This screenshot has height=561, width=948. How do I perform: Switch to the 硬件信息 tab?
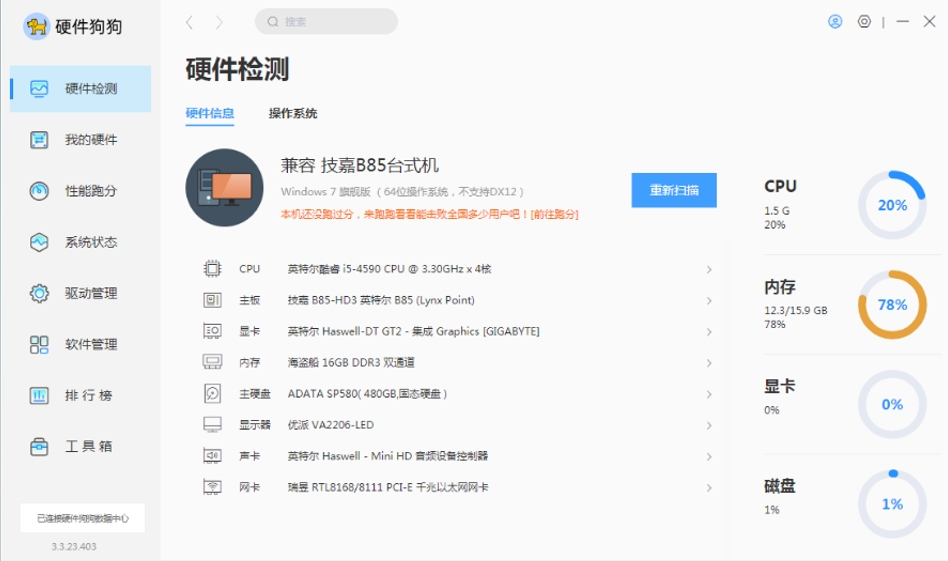[x=209, y=114]
